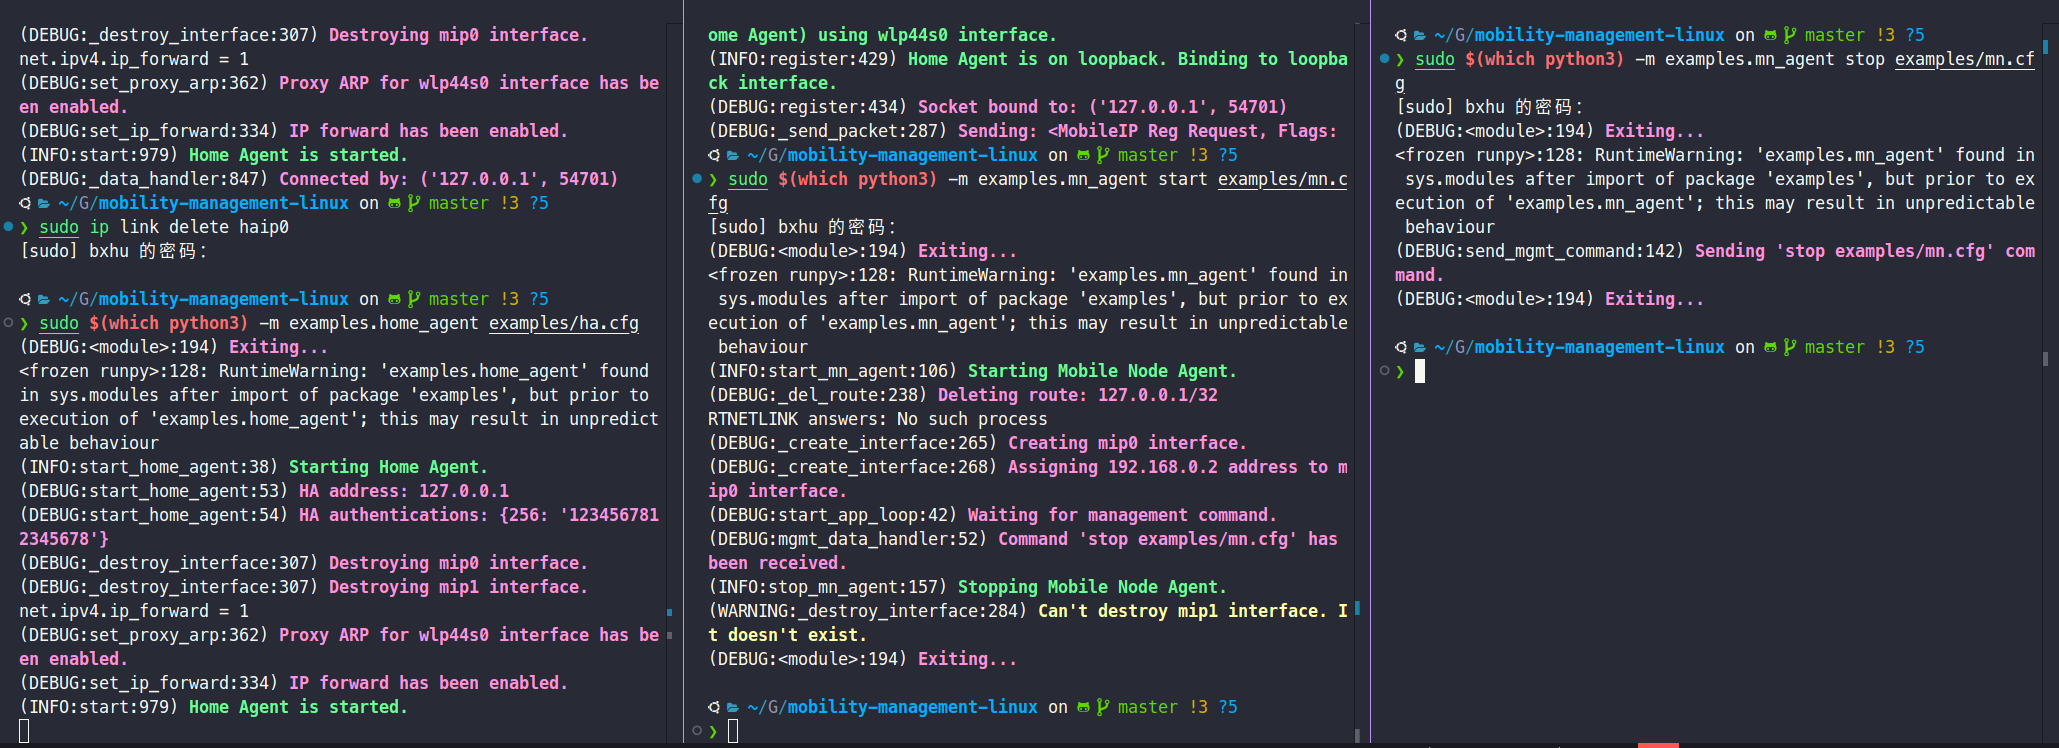2059x748 pixels.
Task: Click GitHub cat icon in right pane's empty final prompt
Action: point(1770,347)
